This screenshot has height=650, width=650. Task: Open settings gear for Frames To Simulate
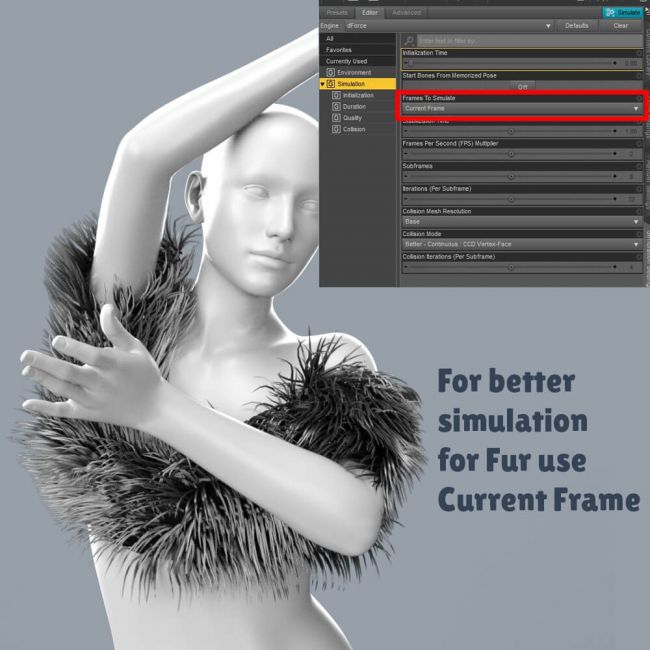640,98
